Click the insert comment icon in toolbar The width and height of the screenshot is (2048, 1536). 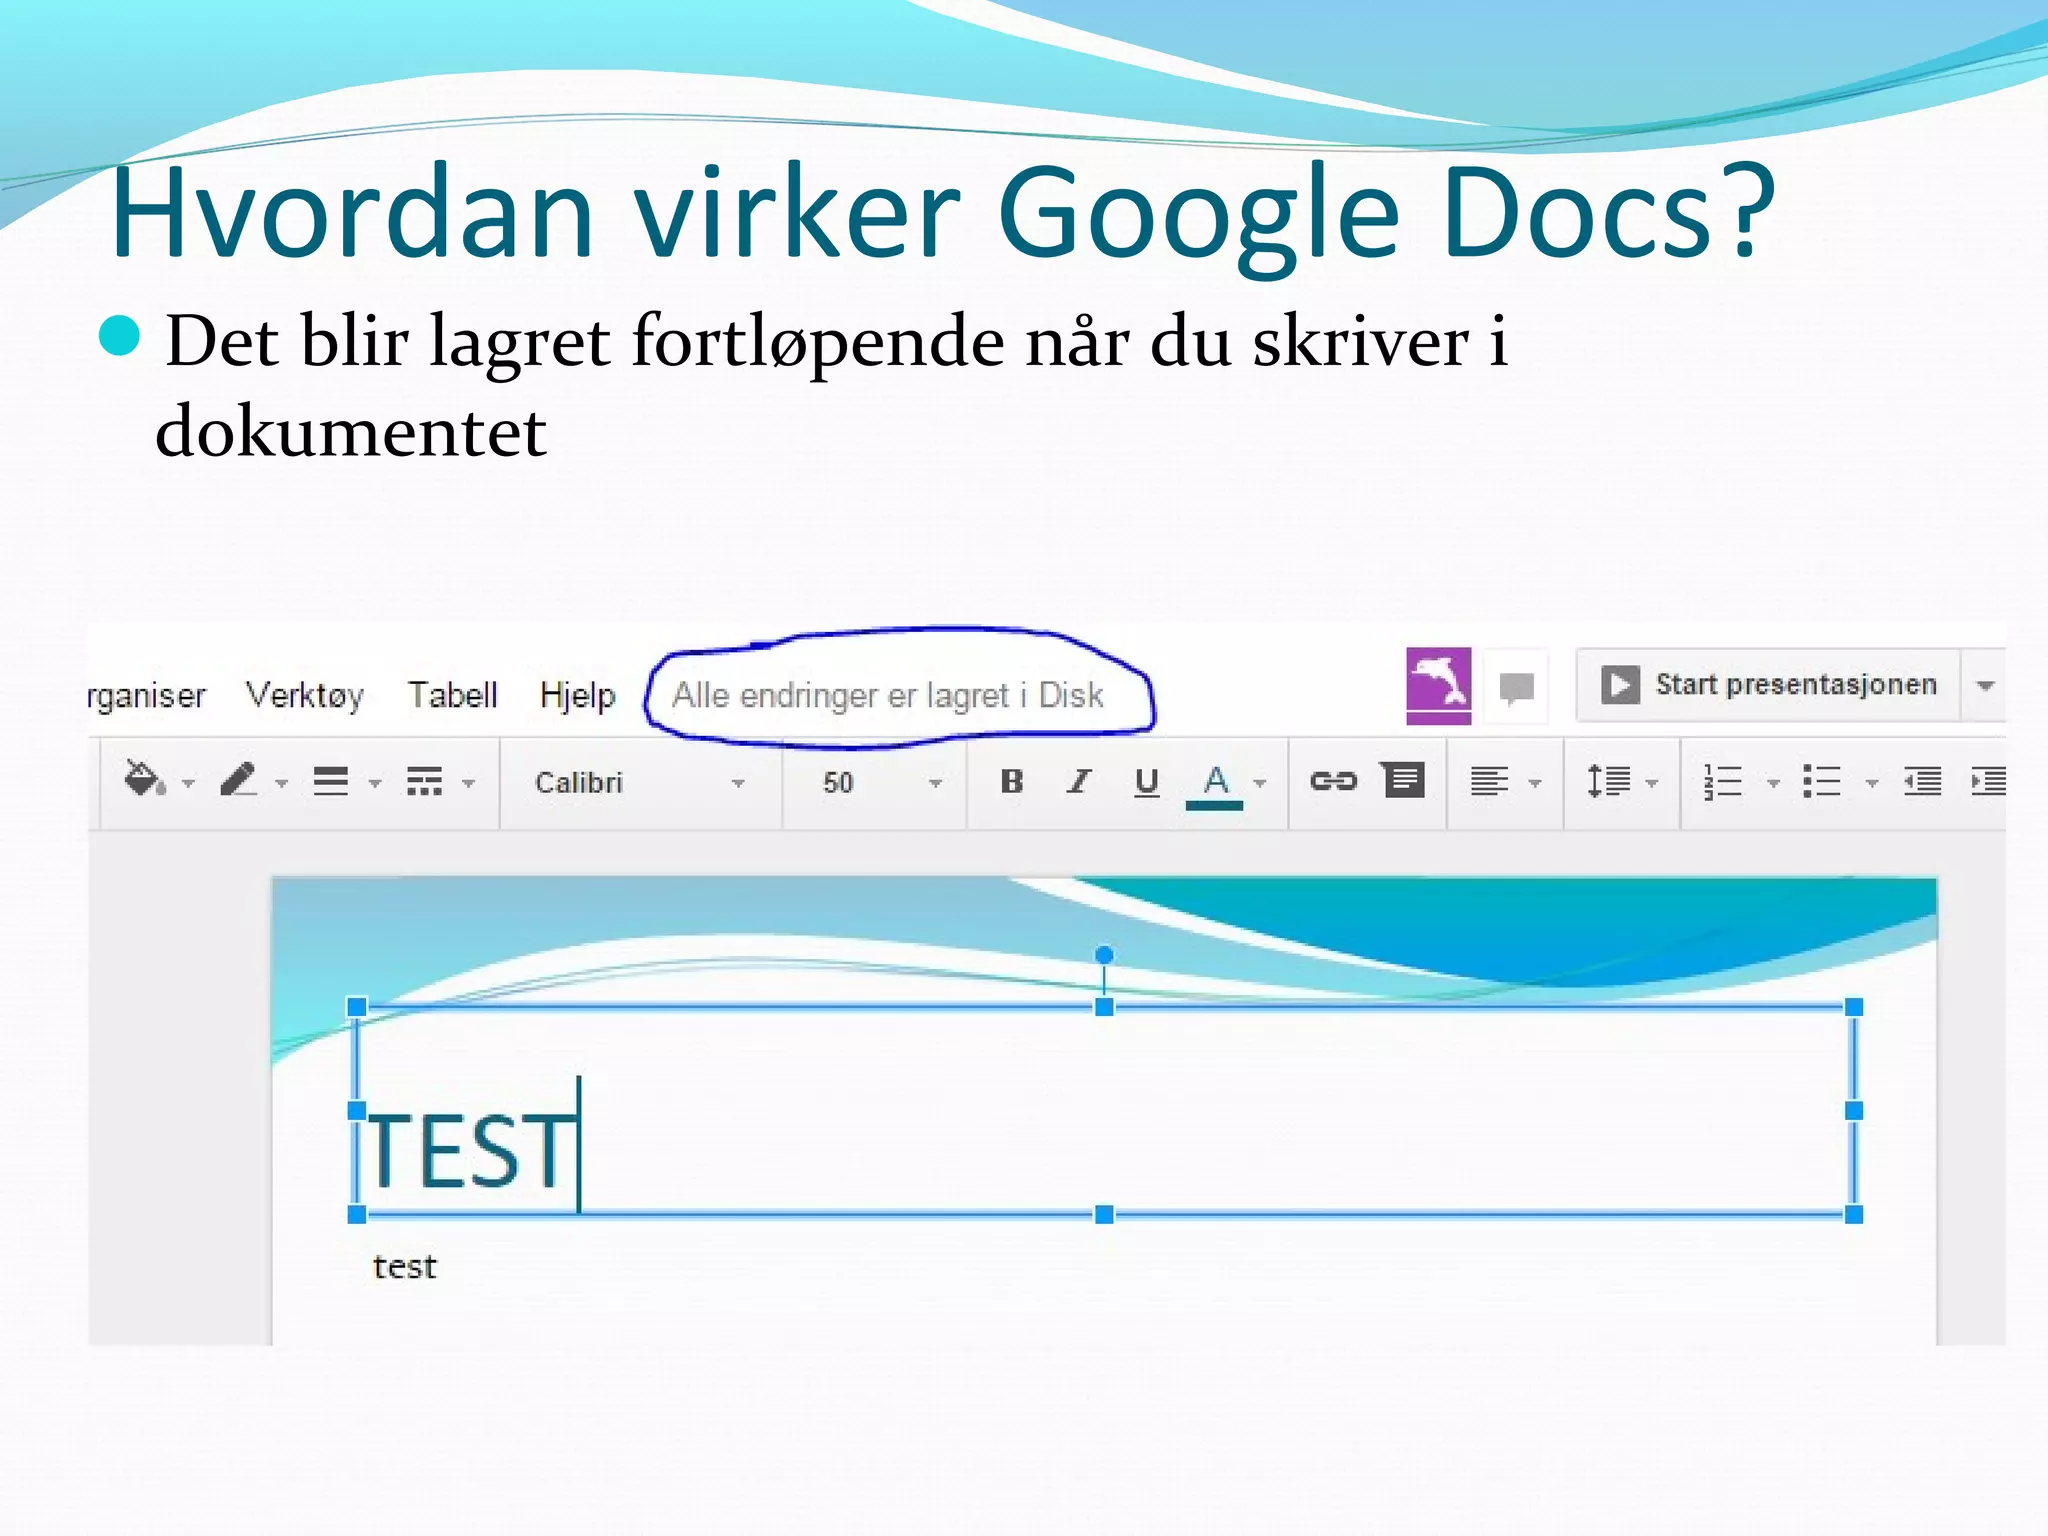click(1403, 780)
